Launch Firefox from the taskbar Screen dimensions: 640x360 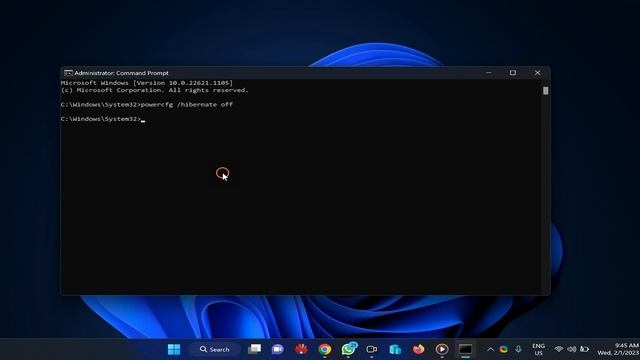point(418,349)
